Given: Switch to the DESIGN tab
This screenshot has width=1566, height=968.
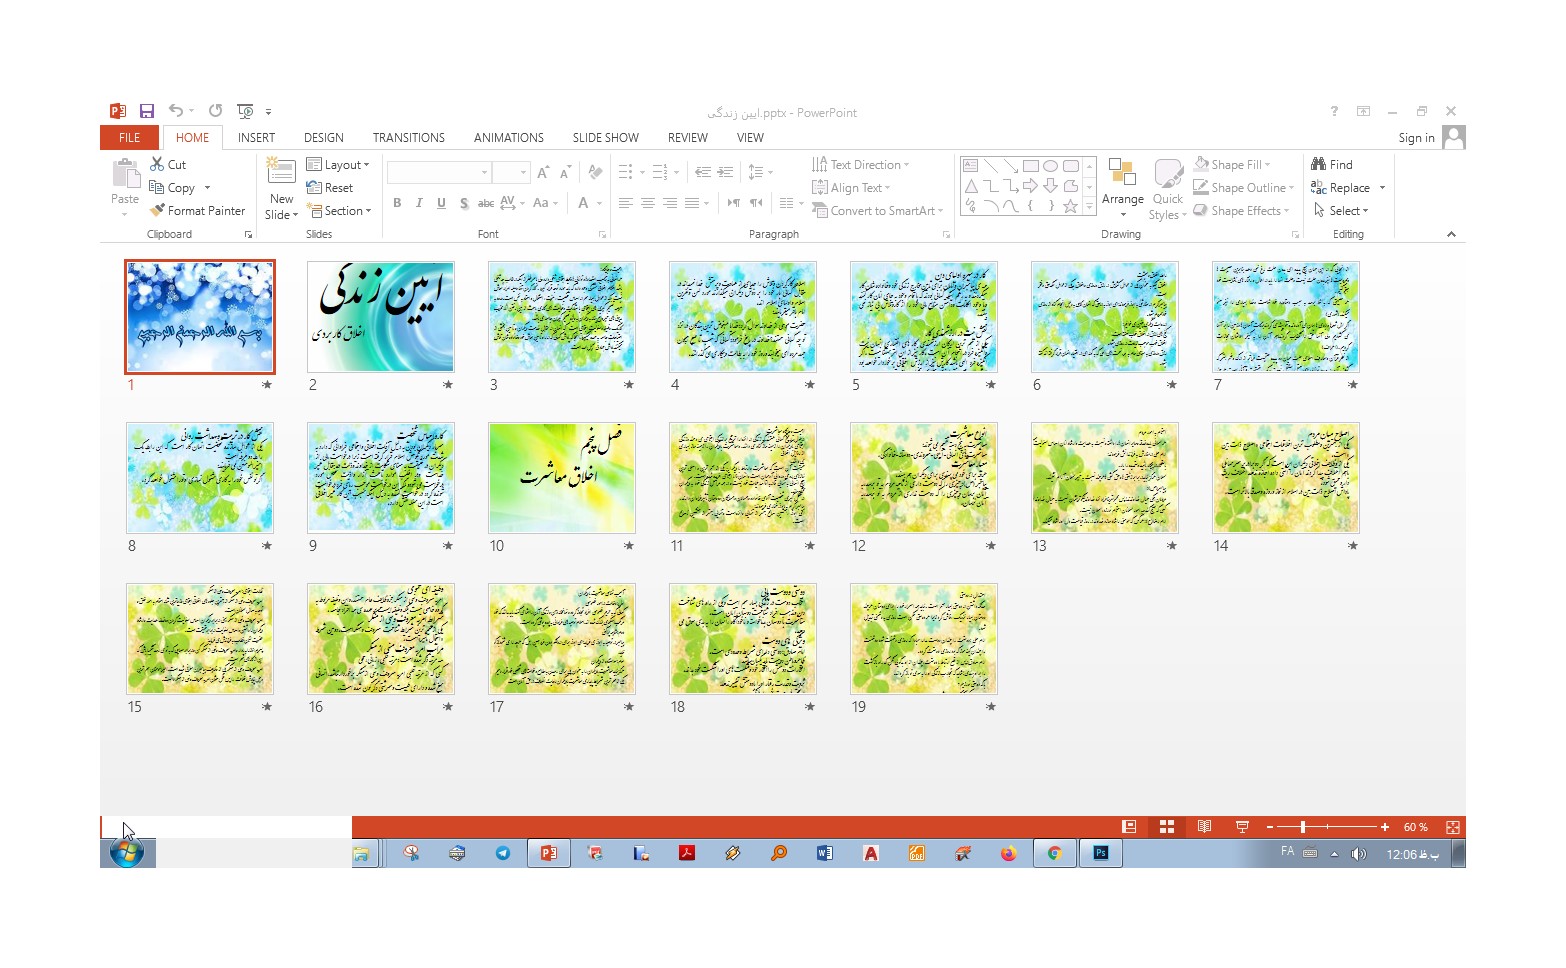Looking at the screenshot, I should point(324,137).
